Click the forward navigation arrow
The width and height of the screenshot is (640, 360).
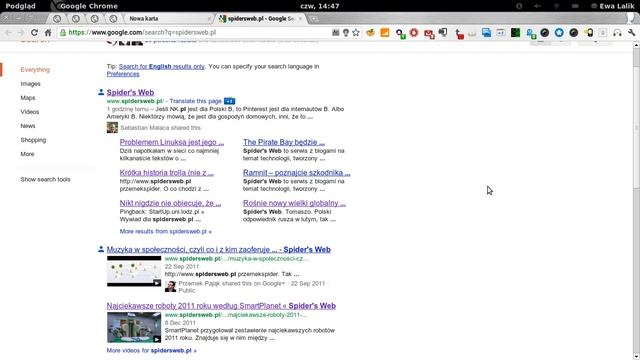point(21,33)
